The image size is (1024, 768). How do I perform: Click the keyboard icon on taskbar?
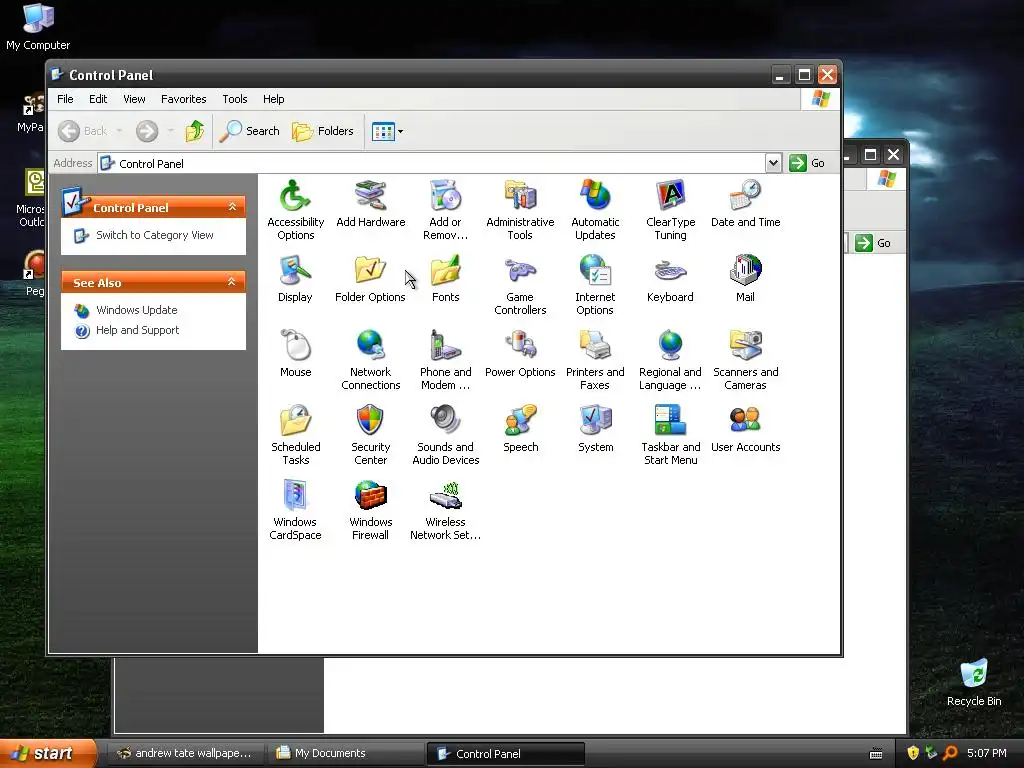pyautogui.click(x=876, y=754)
